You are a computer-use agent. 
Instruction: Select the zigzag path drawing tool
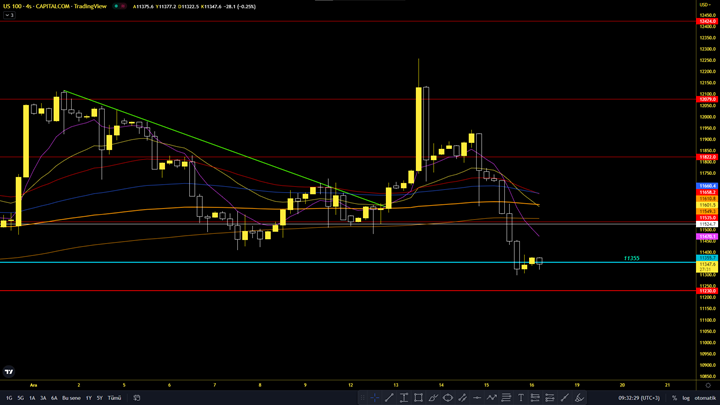click(x=491, y=398)
